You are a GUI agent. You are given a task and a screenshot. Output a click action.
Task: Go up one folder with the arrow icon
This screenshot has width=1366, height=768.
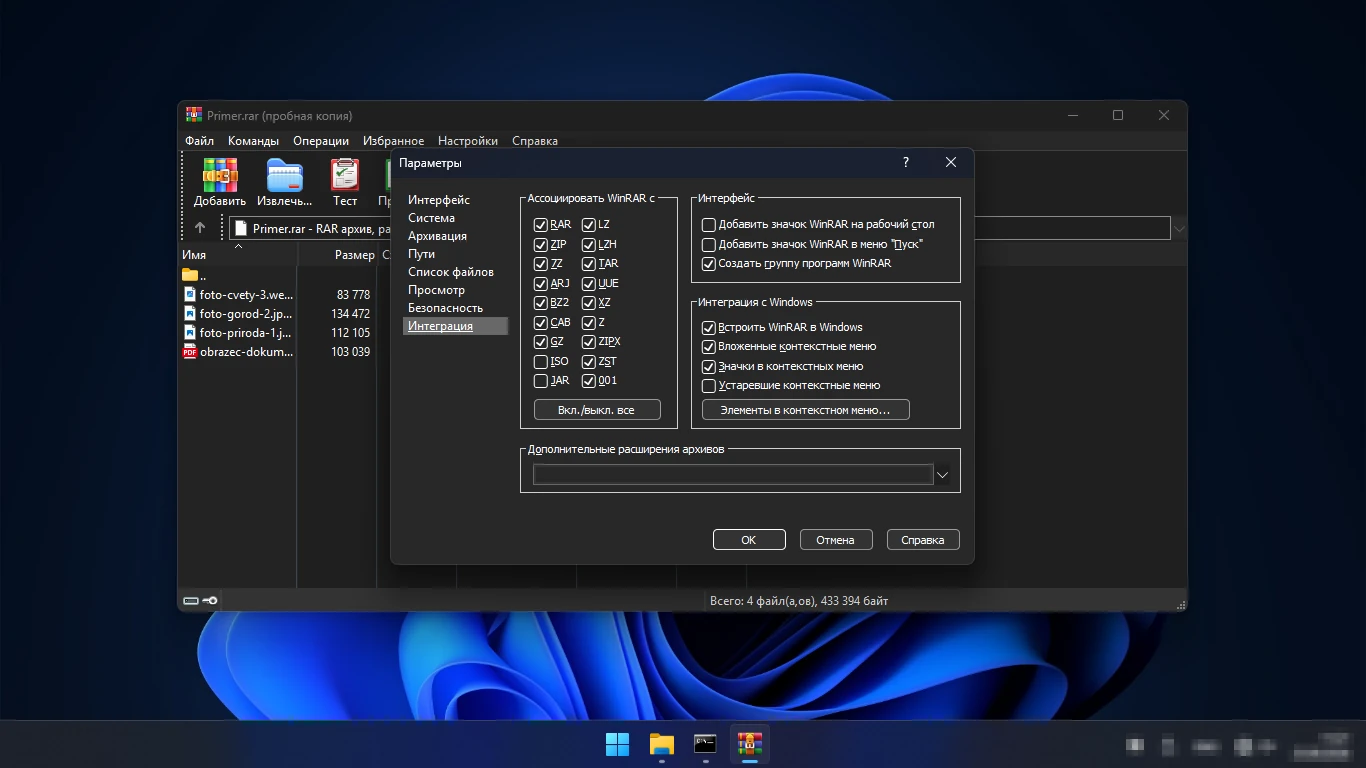[x=200, y=228]
